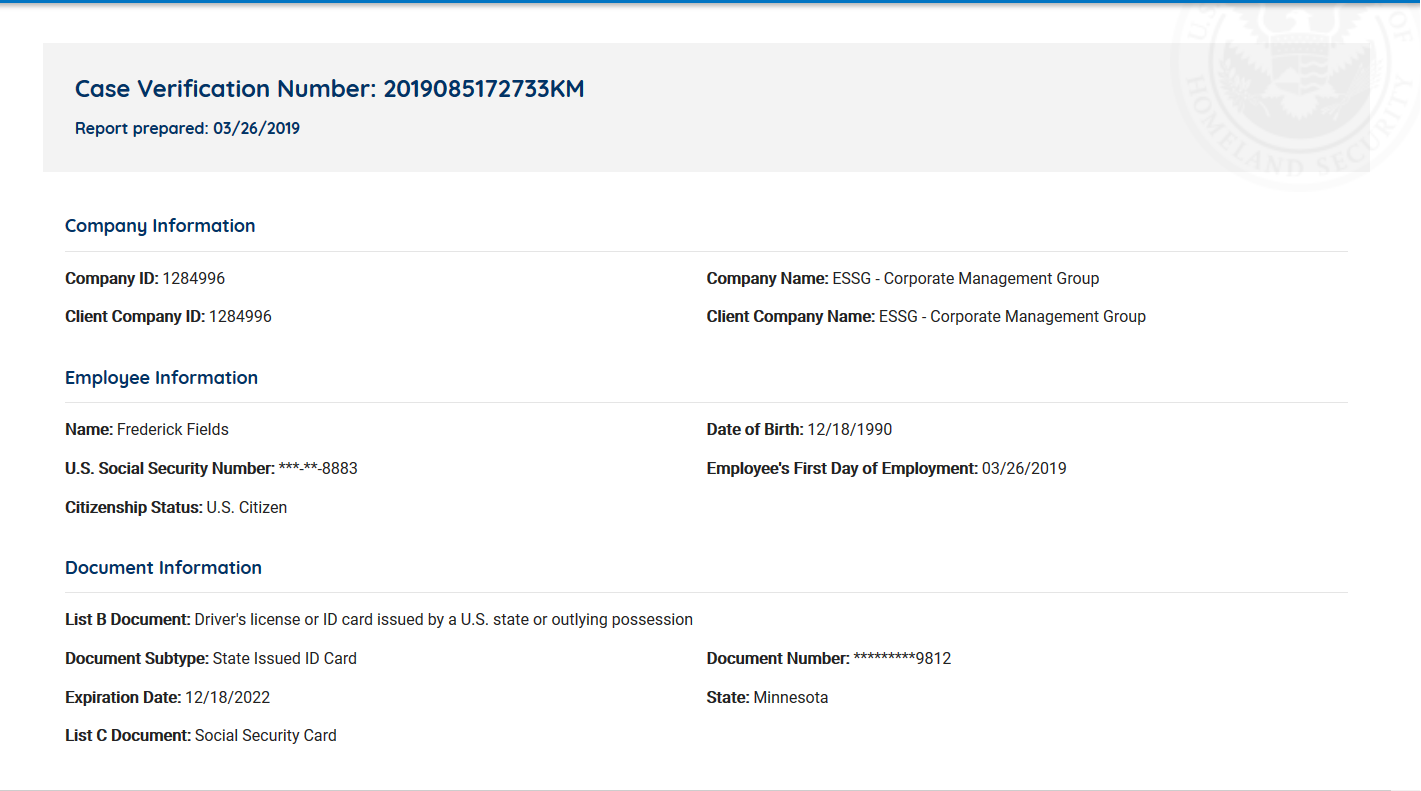Click Employee's First Day of Employment date
1421x791 pixels.
(x=1024, y=469)
